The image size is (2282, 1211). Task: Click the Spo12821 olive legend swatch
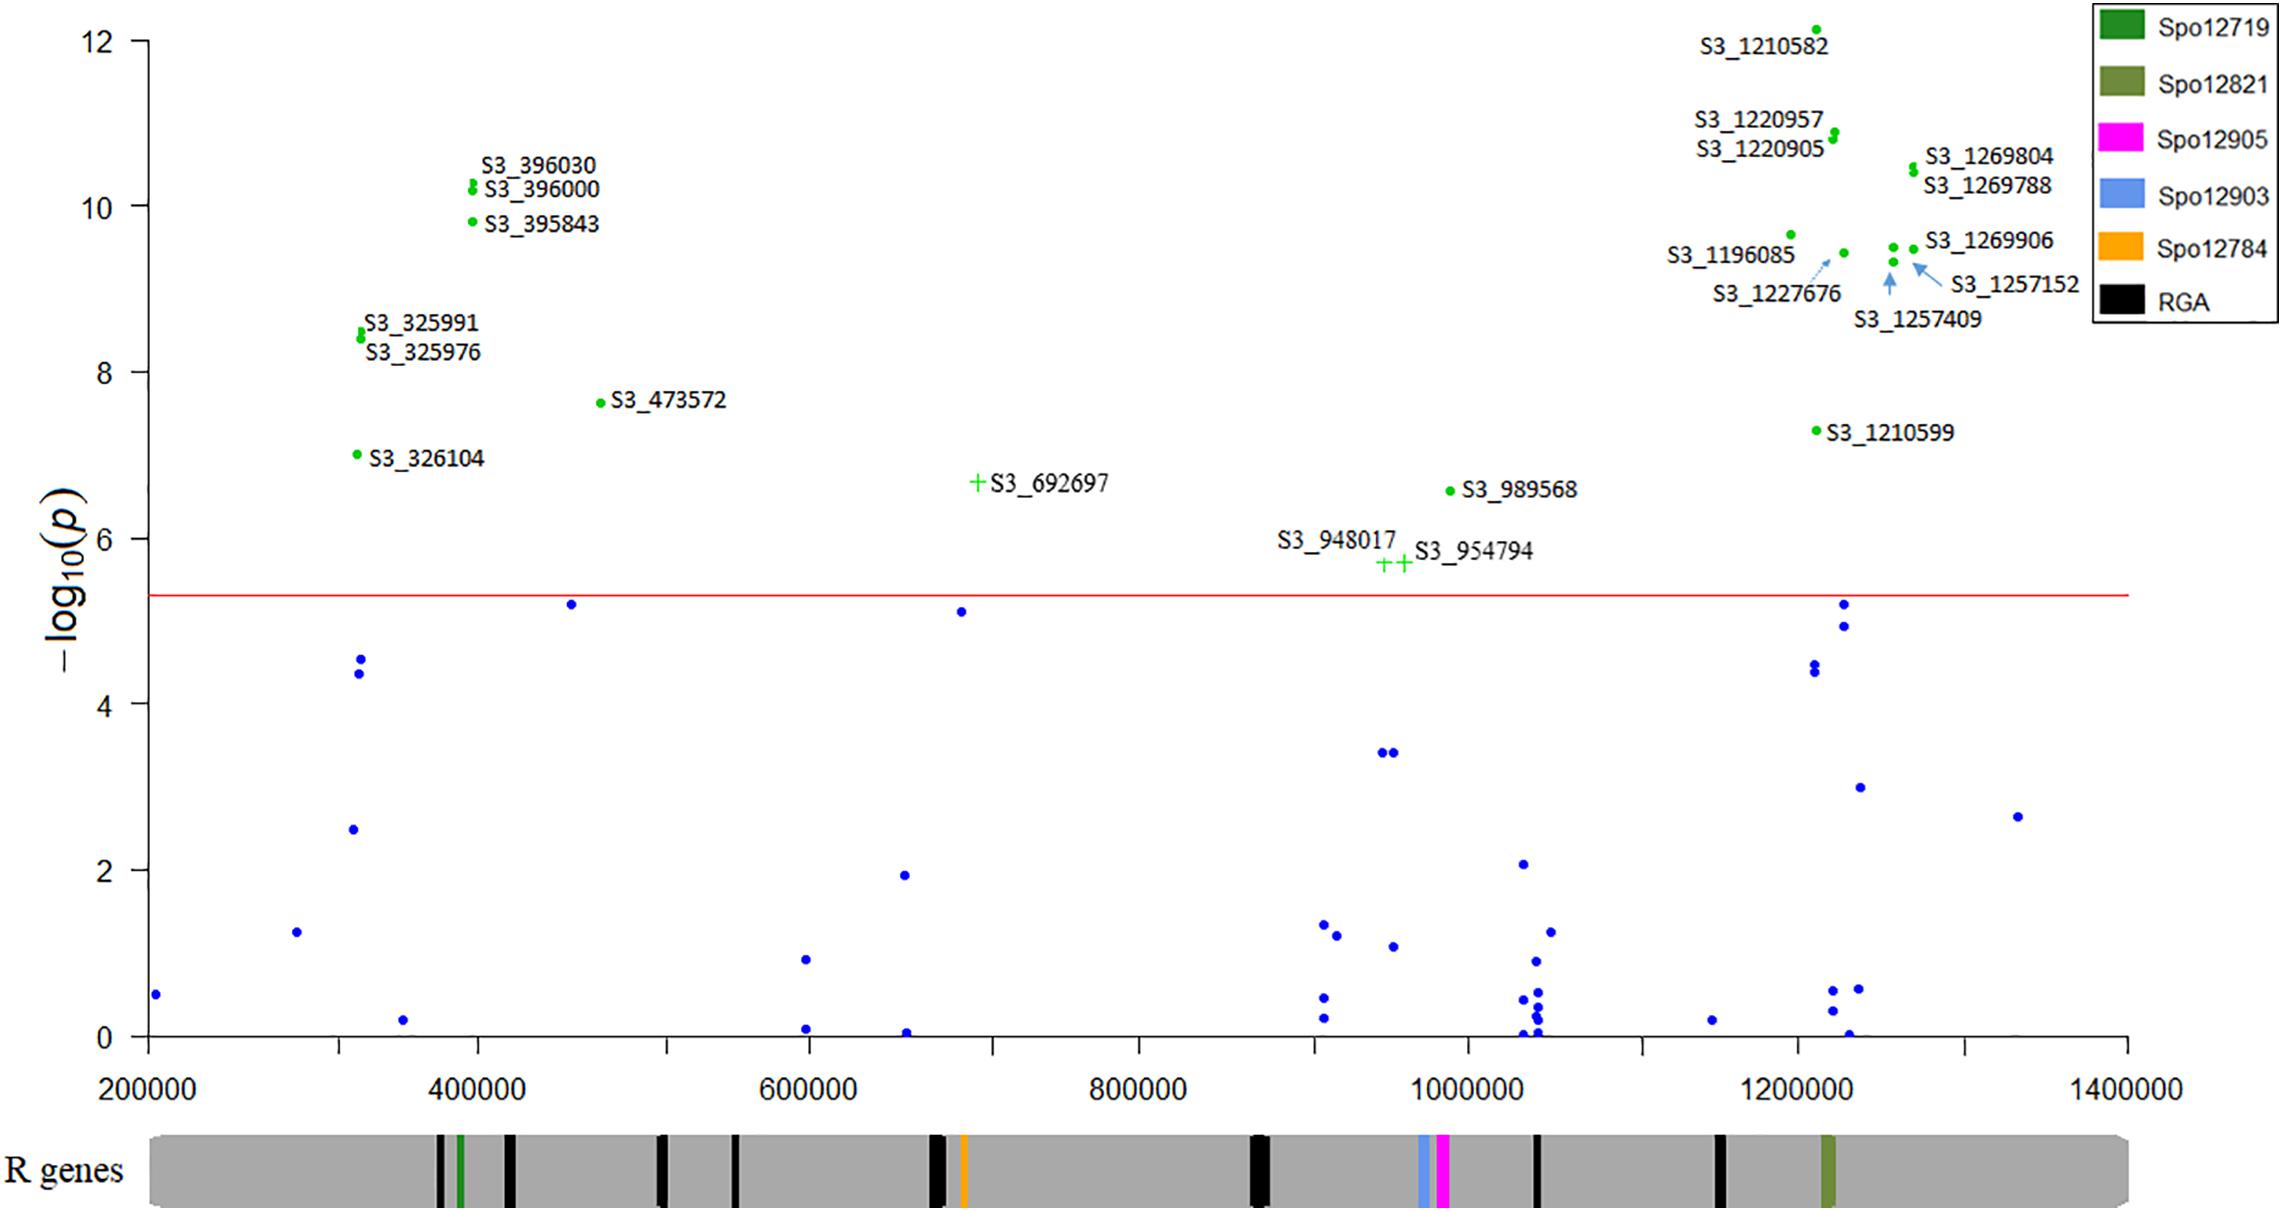(2122, 82)
